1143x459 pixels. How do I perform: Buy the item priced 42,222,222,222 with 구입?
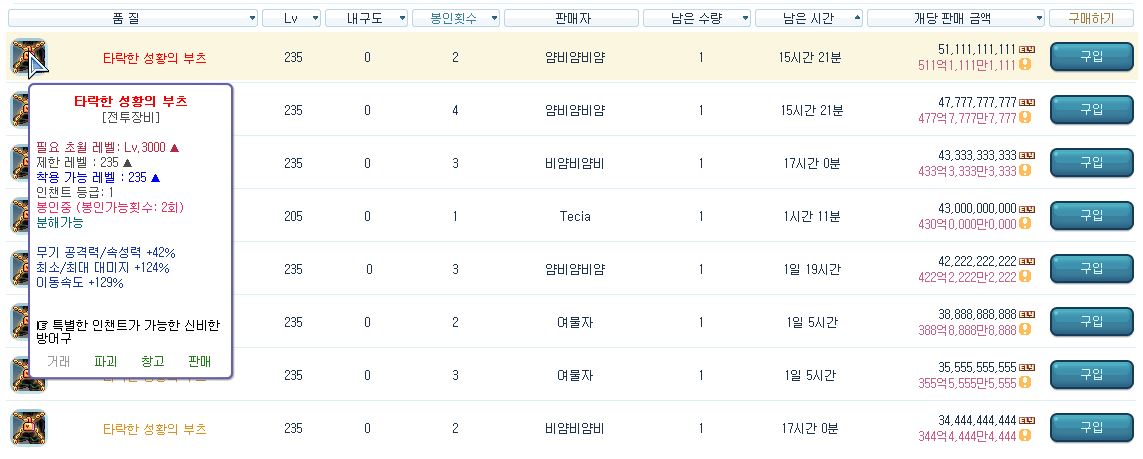click(1091, 269)
